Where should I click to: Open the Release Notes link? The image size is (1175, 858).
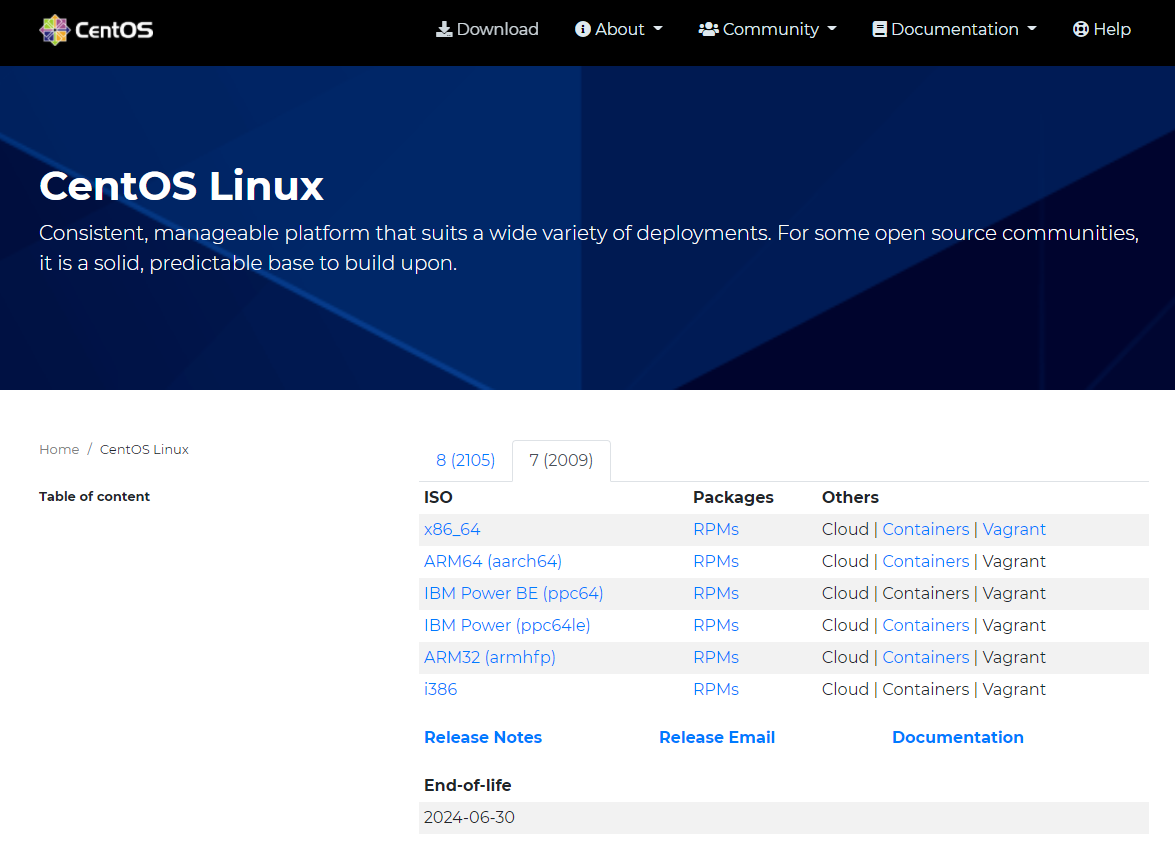click(483, 737)
